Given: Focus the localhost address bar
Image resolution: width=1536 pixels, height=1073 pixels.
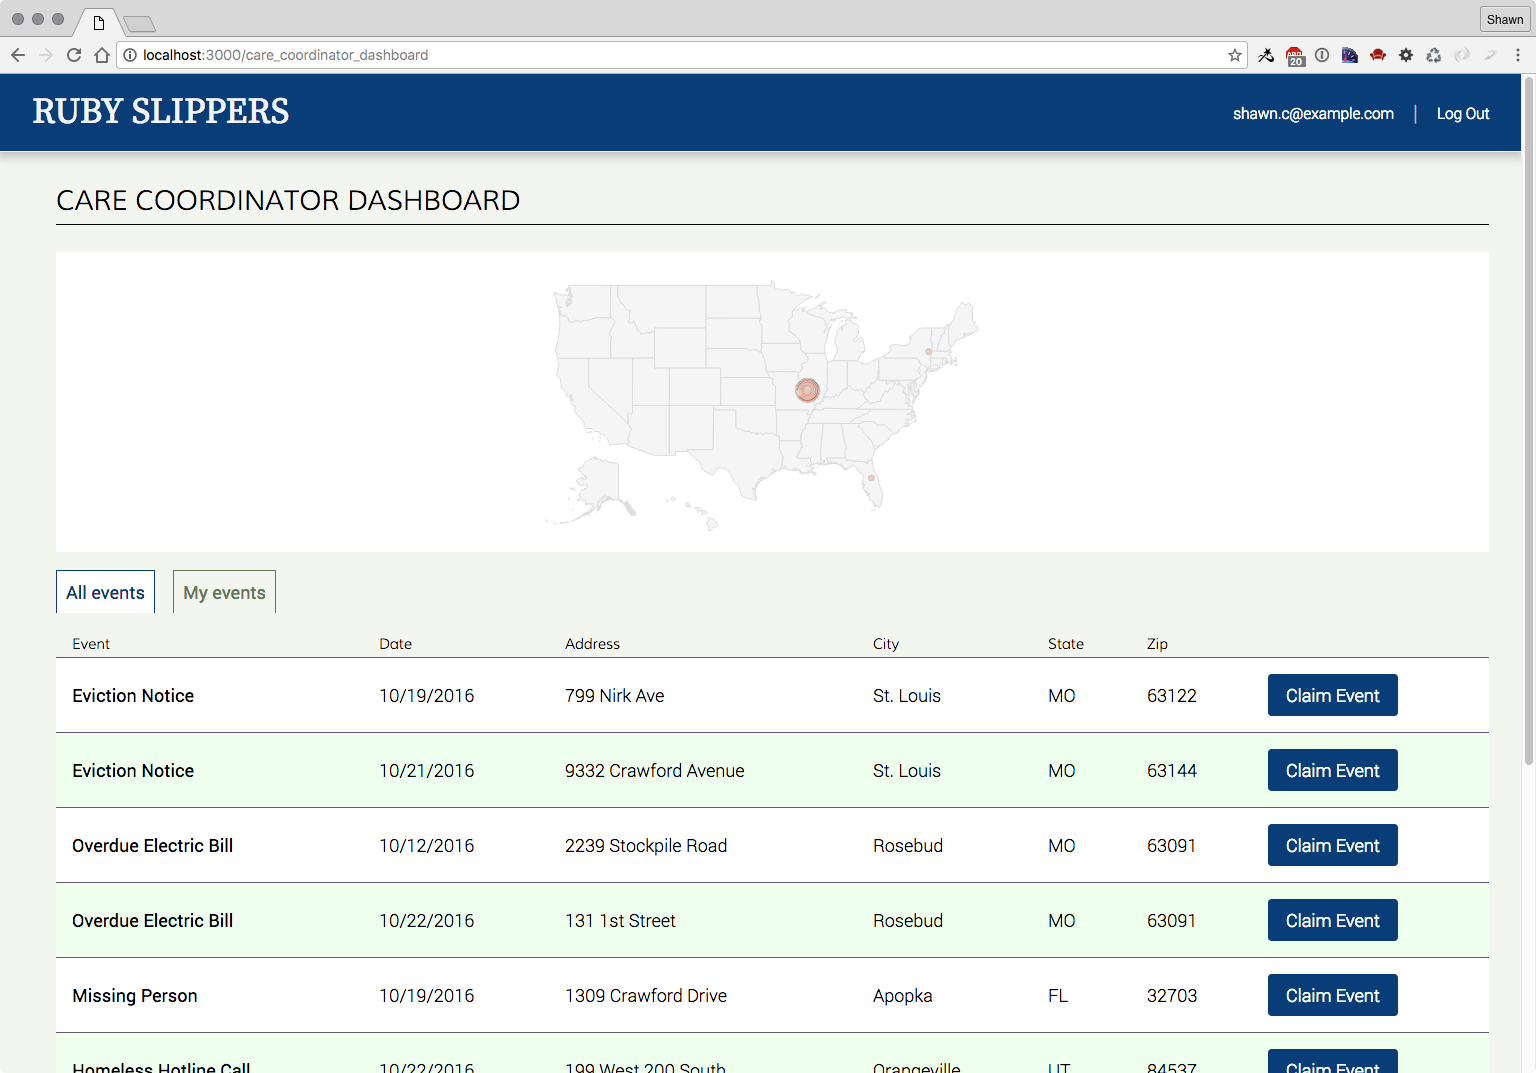Looking at the screenshot, I should coord(684,55).
